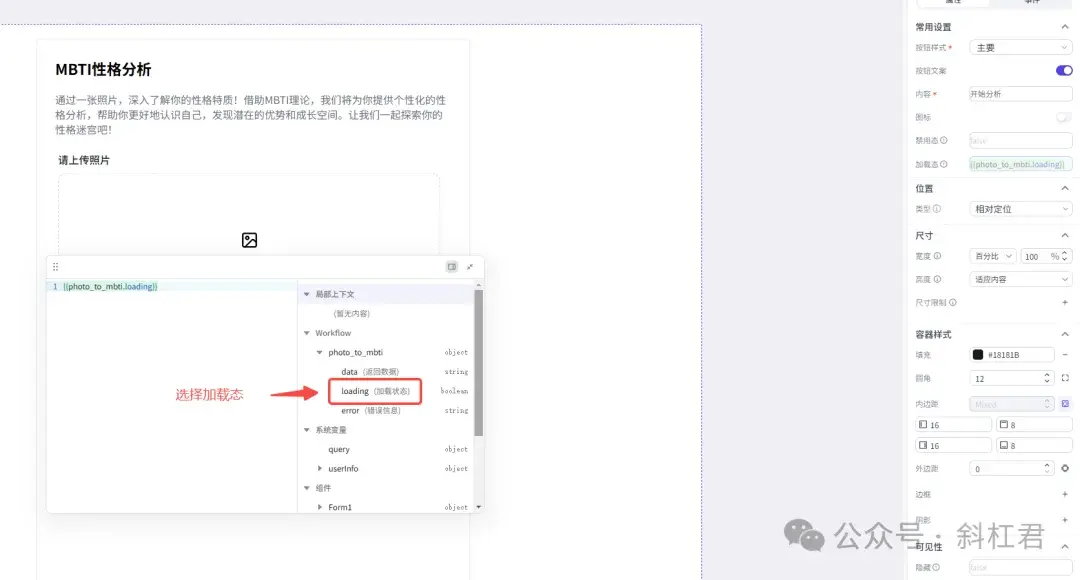The width and height of the screenshot is (1080, 580).
Task: Collapse the 可见性 section
Action: (1065, 546)
